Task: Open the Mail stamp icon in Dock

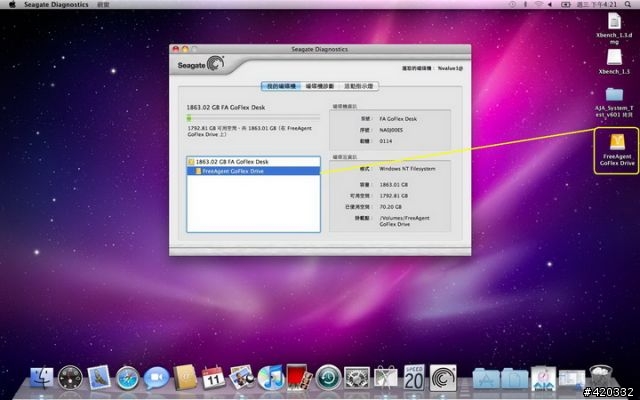Action: pyautogui.click(x=98, y=377)
